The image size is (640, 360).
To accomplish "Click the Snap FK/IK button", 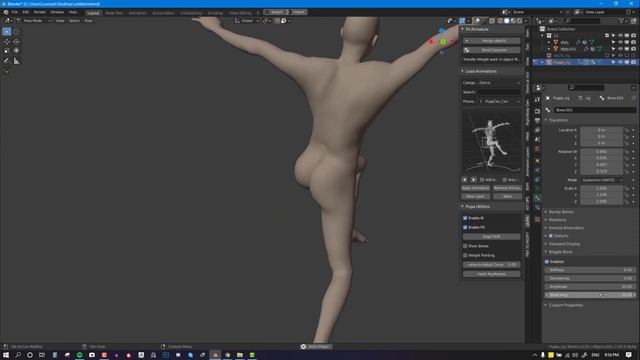I will [x=491, y=237].
